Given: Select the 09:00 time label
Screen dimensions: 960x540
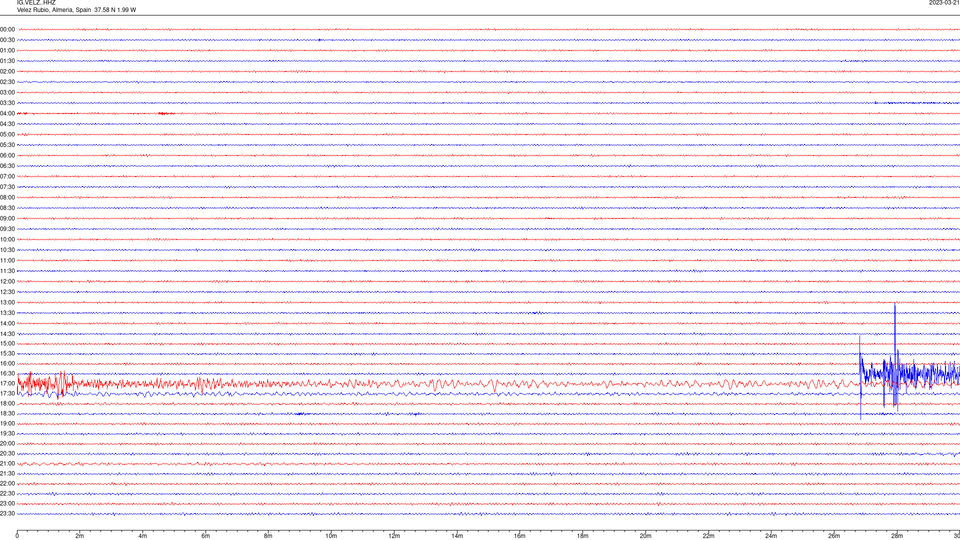Looking at the screenshot, I should click(x=7, y=219).
